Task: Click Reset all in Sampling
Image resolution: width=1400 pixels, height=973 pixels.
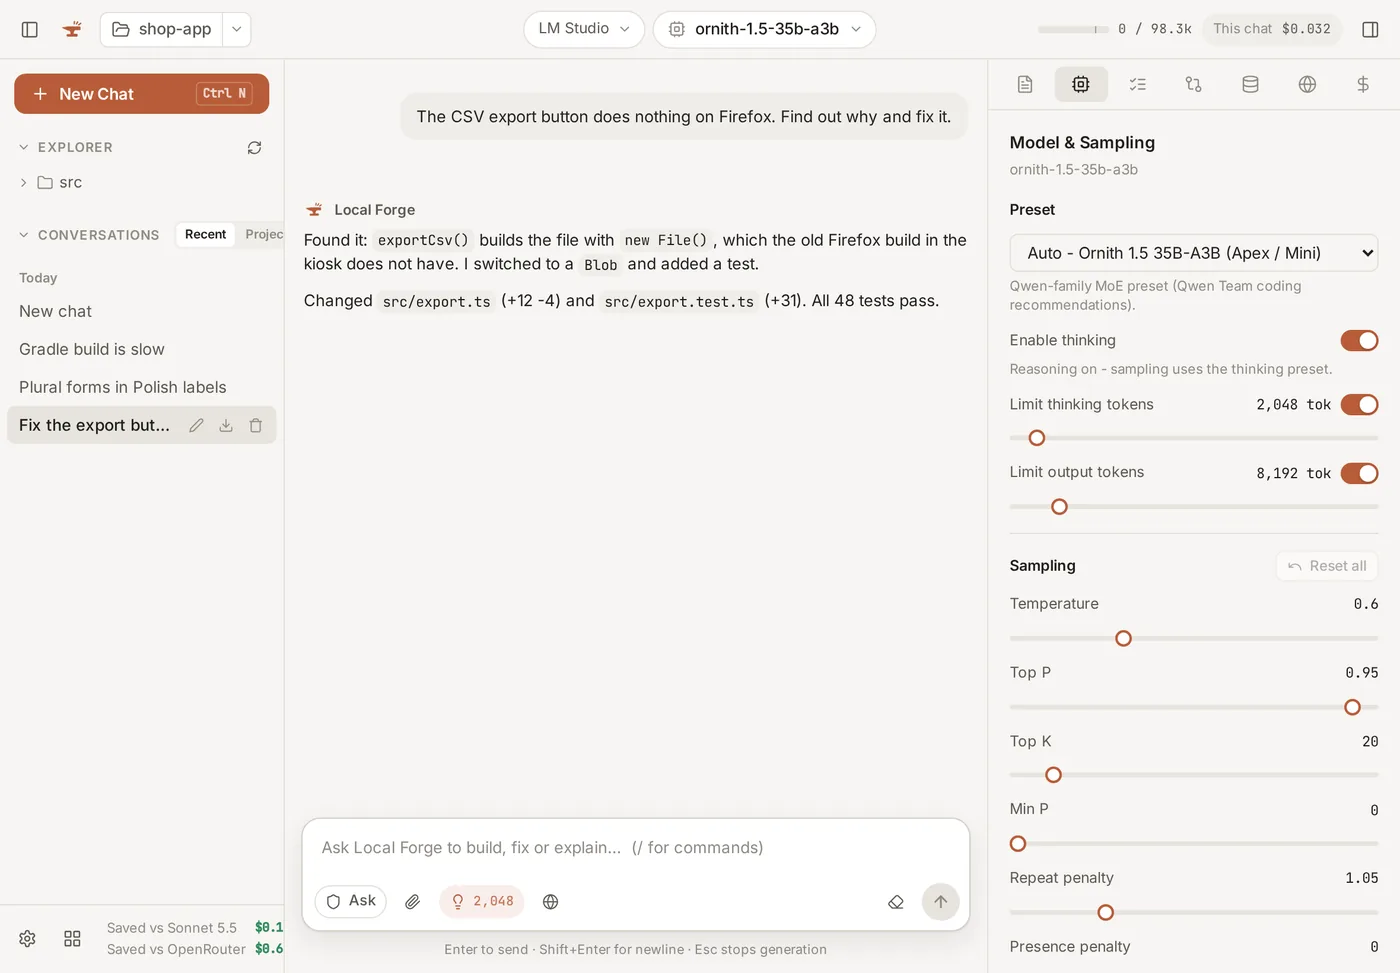Action: (x=1327, y=566)
